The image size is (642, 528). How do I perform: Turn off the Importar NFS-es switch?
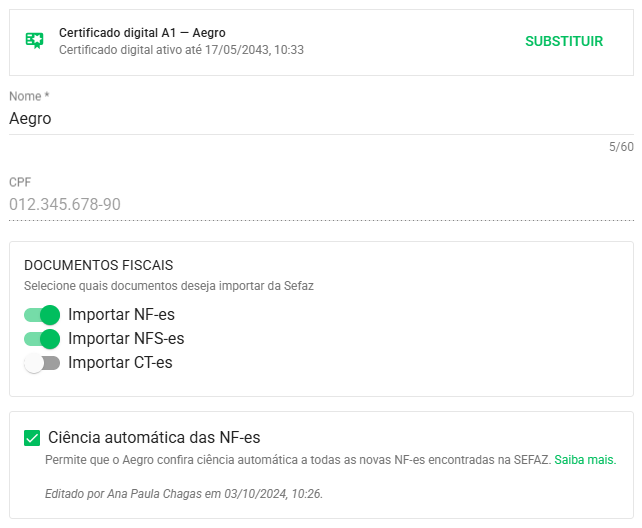click(42, 339)
